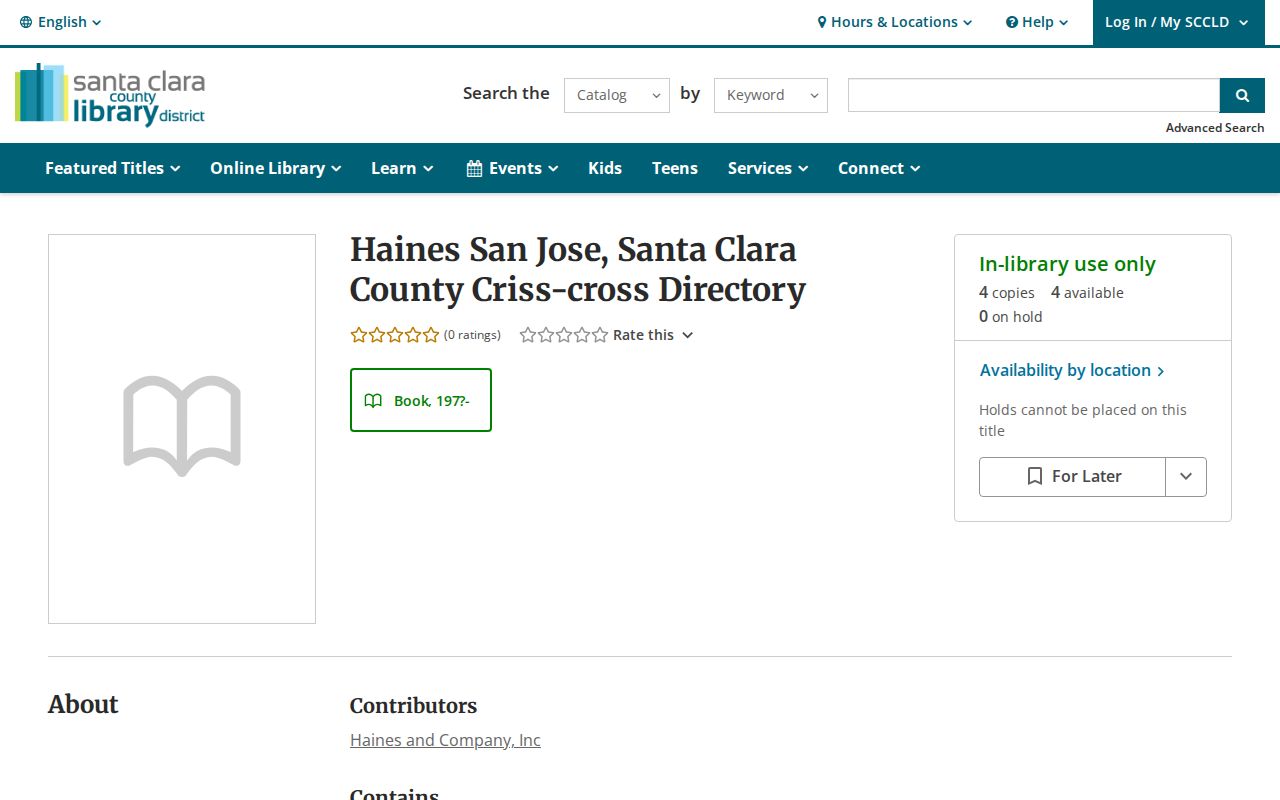Expand the Connect menu
The image size is (1280, 800).
[x=879, y=168]
